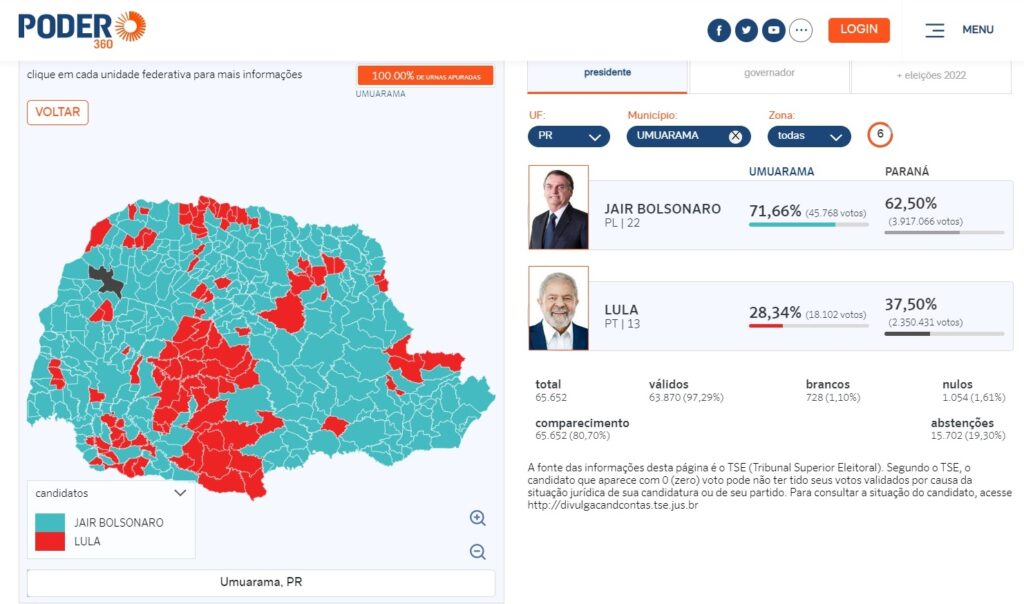Open the + eleições 2022 tab
This screenshot has height=604, width=1024.
pyautogui.click(x=931, y=75)
